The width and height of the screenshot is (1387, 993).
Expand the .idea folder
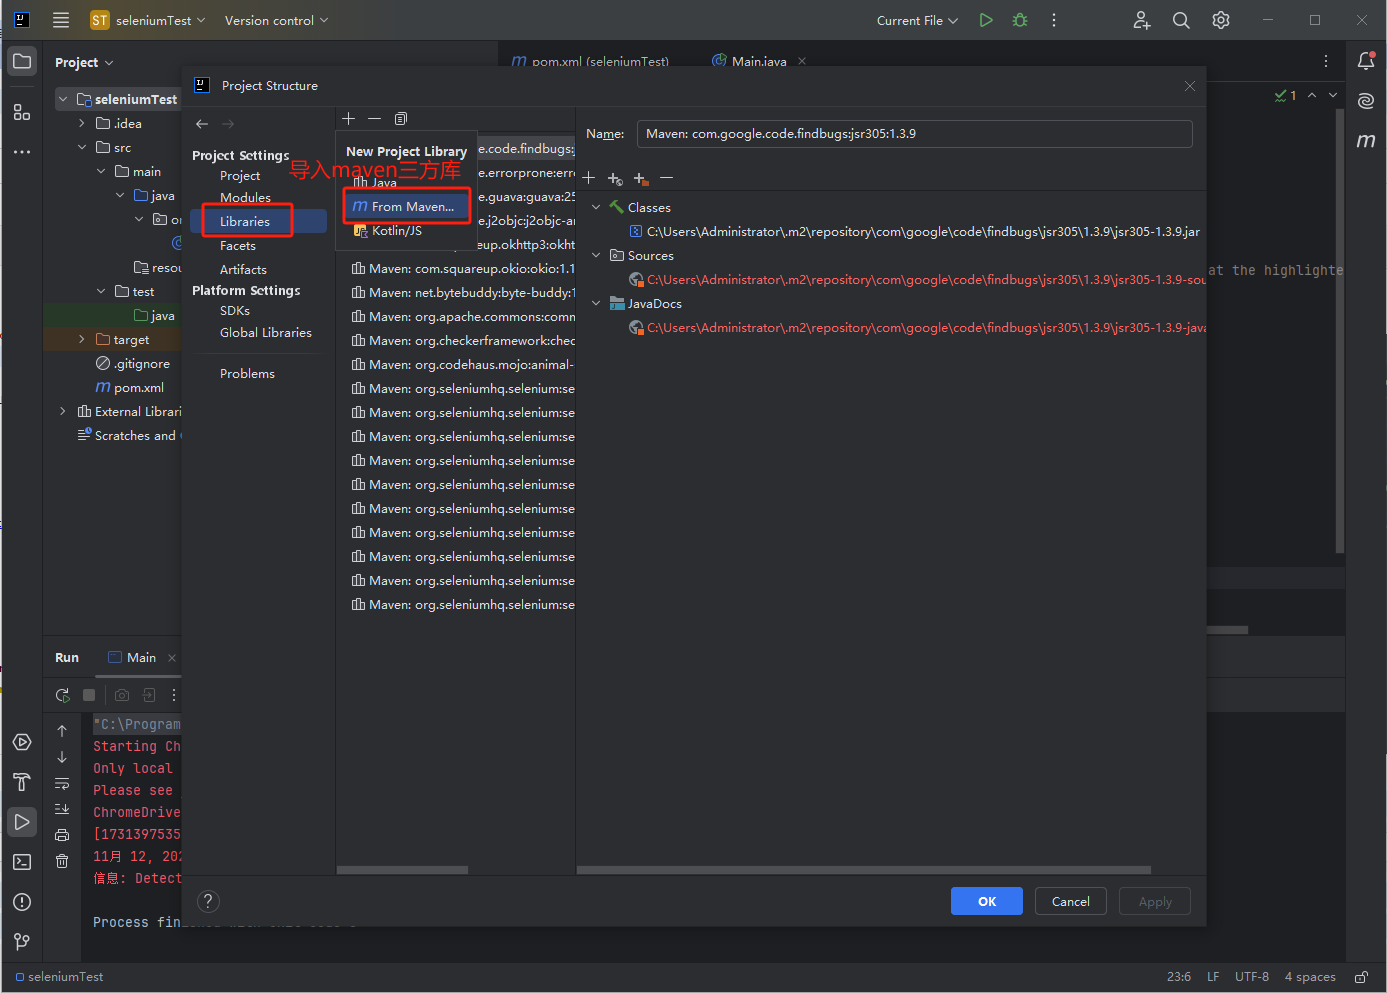pyautogui.click(x=82, y=123)
